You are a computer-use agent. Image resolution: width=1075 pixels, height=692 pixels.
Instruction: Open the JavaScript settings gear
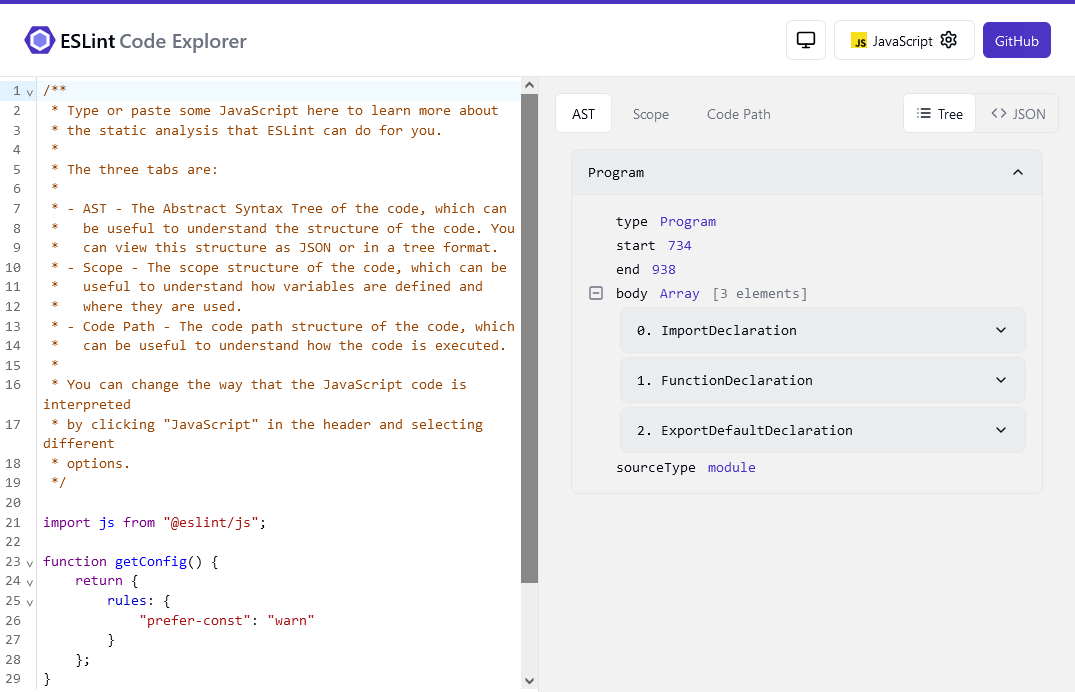click(948, 40)
